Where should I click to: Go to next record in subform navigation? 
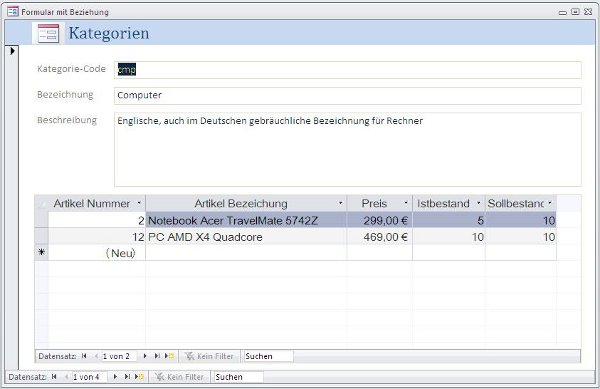145,356
